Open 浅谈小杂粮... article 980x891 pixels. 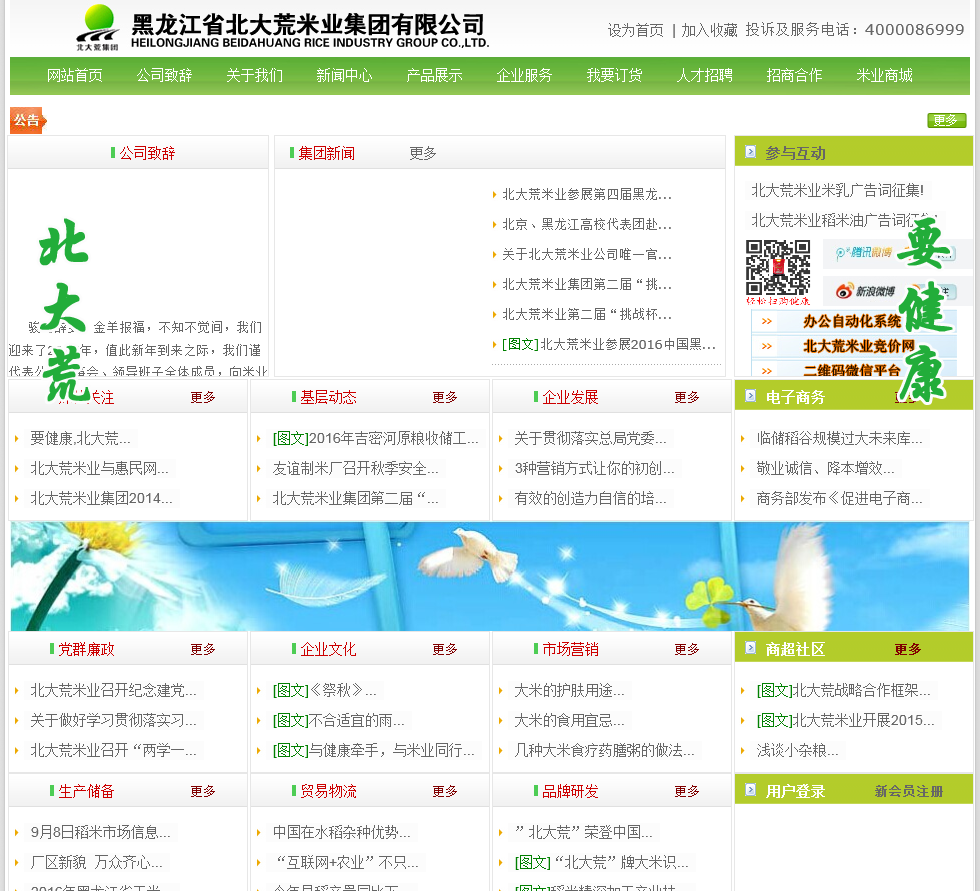798,750
